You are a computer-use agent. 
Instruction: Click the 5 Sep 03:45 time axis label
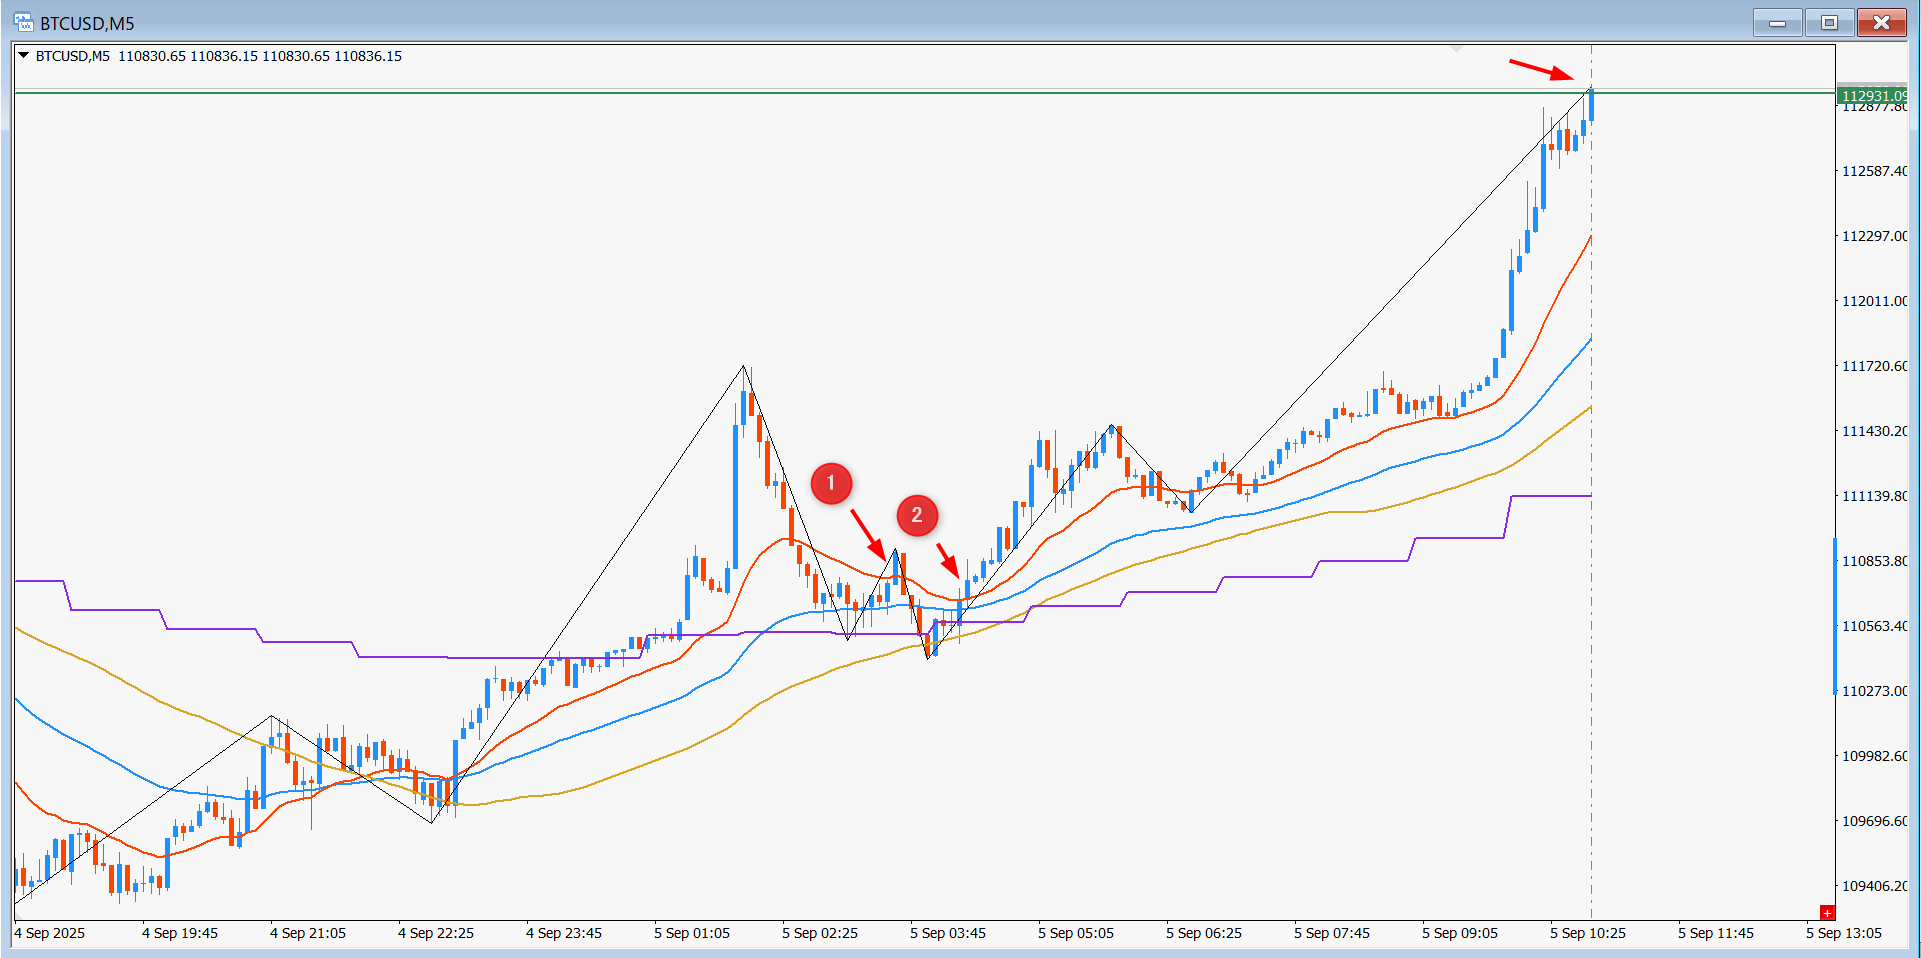947,933
